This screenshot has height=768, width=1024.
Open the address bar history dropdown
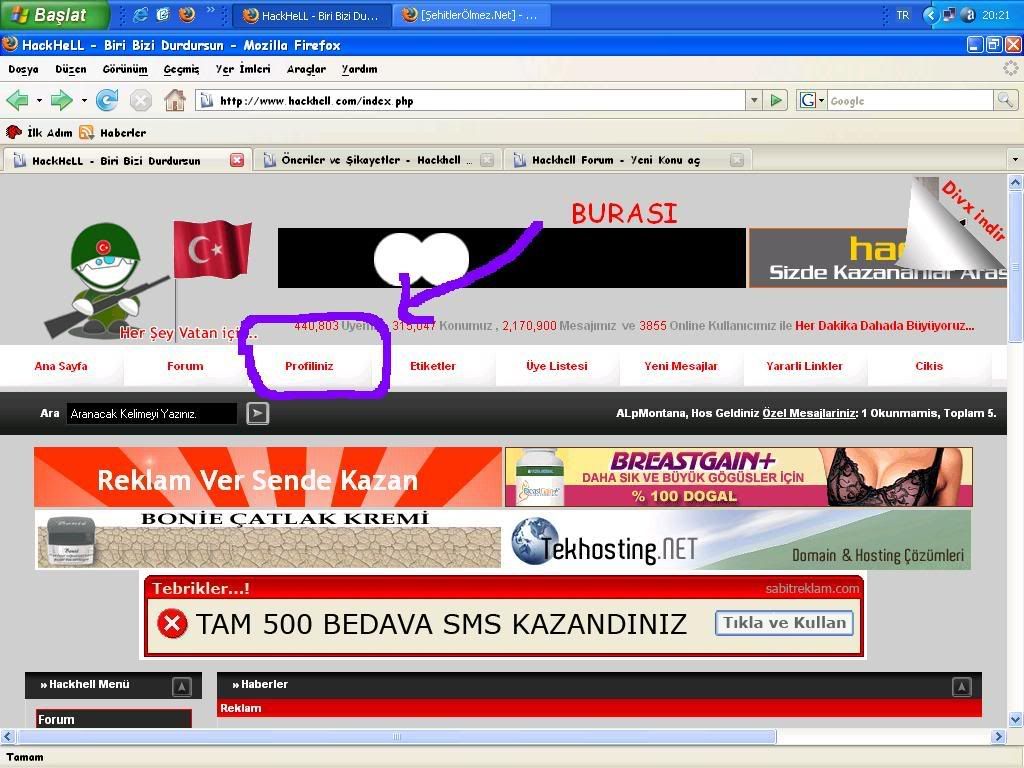pyautogui.click(x=754, y=101)
